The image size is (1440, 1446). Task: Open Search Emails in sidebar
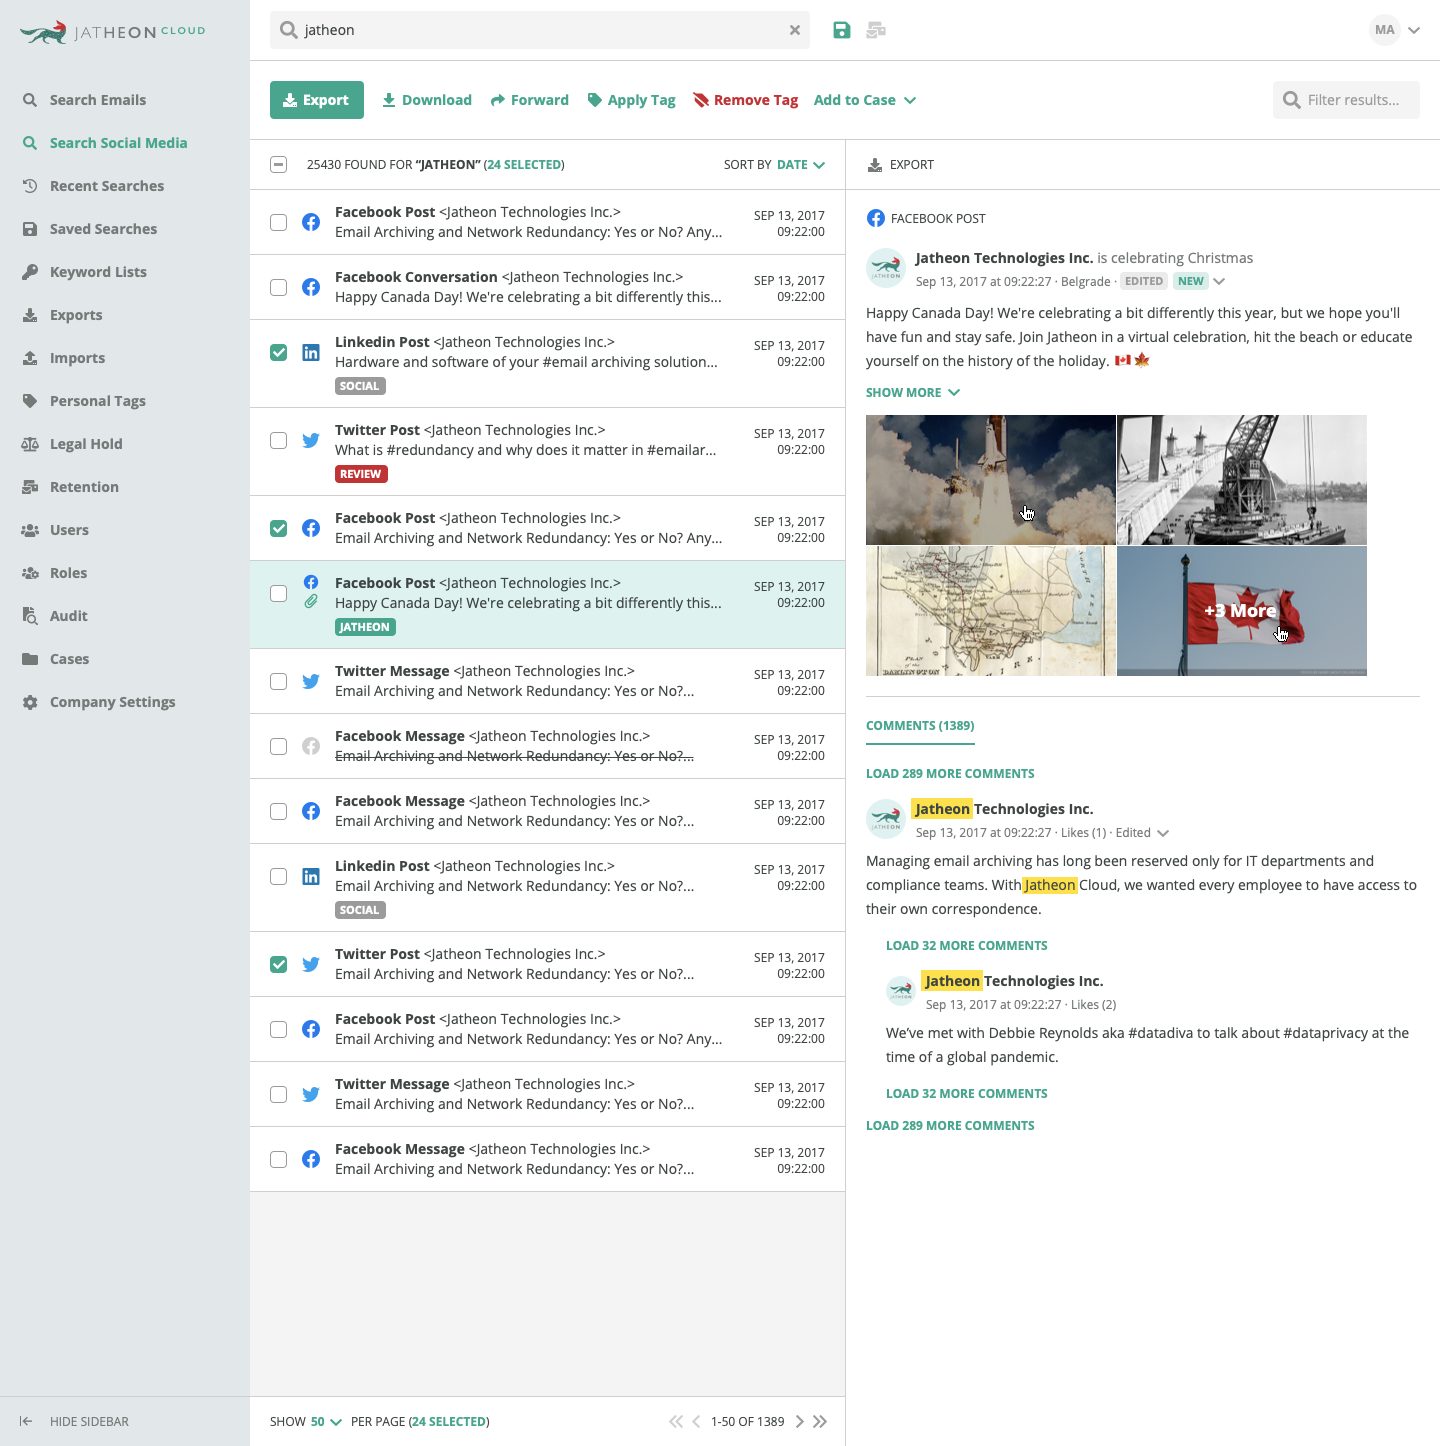point(98,100)
